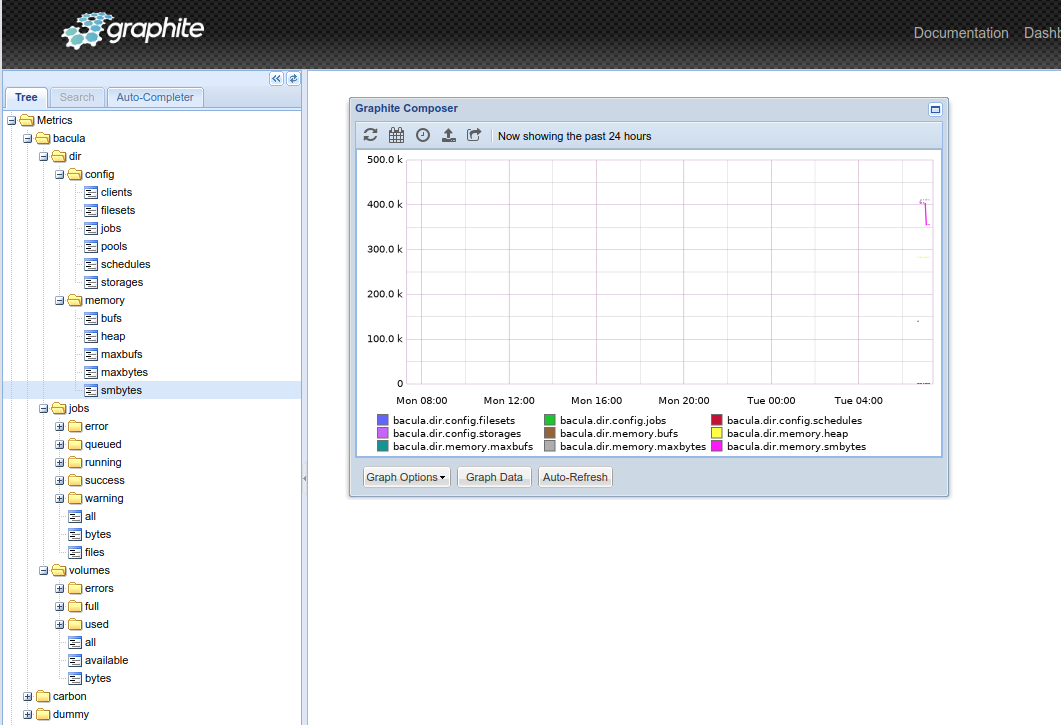Click the tree panel refresh icon
This screenshot has height=725, width=1061.
click(293, 79)
